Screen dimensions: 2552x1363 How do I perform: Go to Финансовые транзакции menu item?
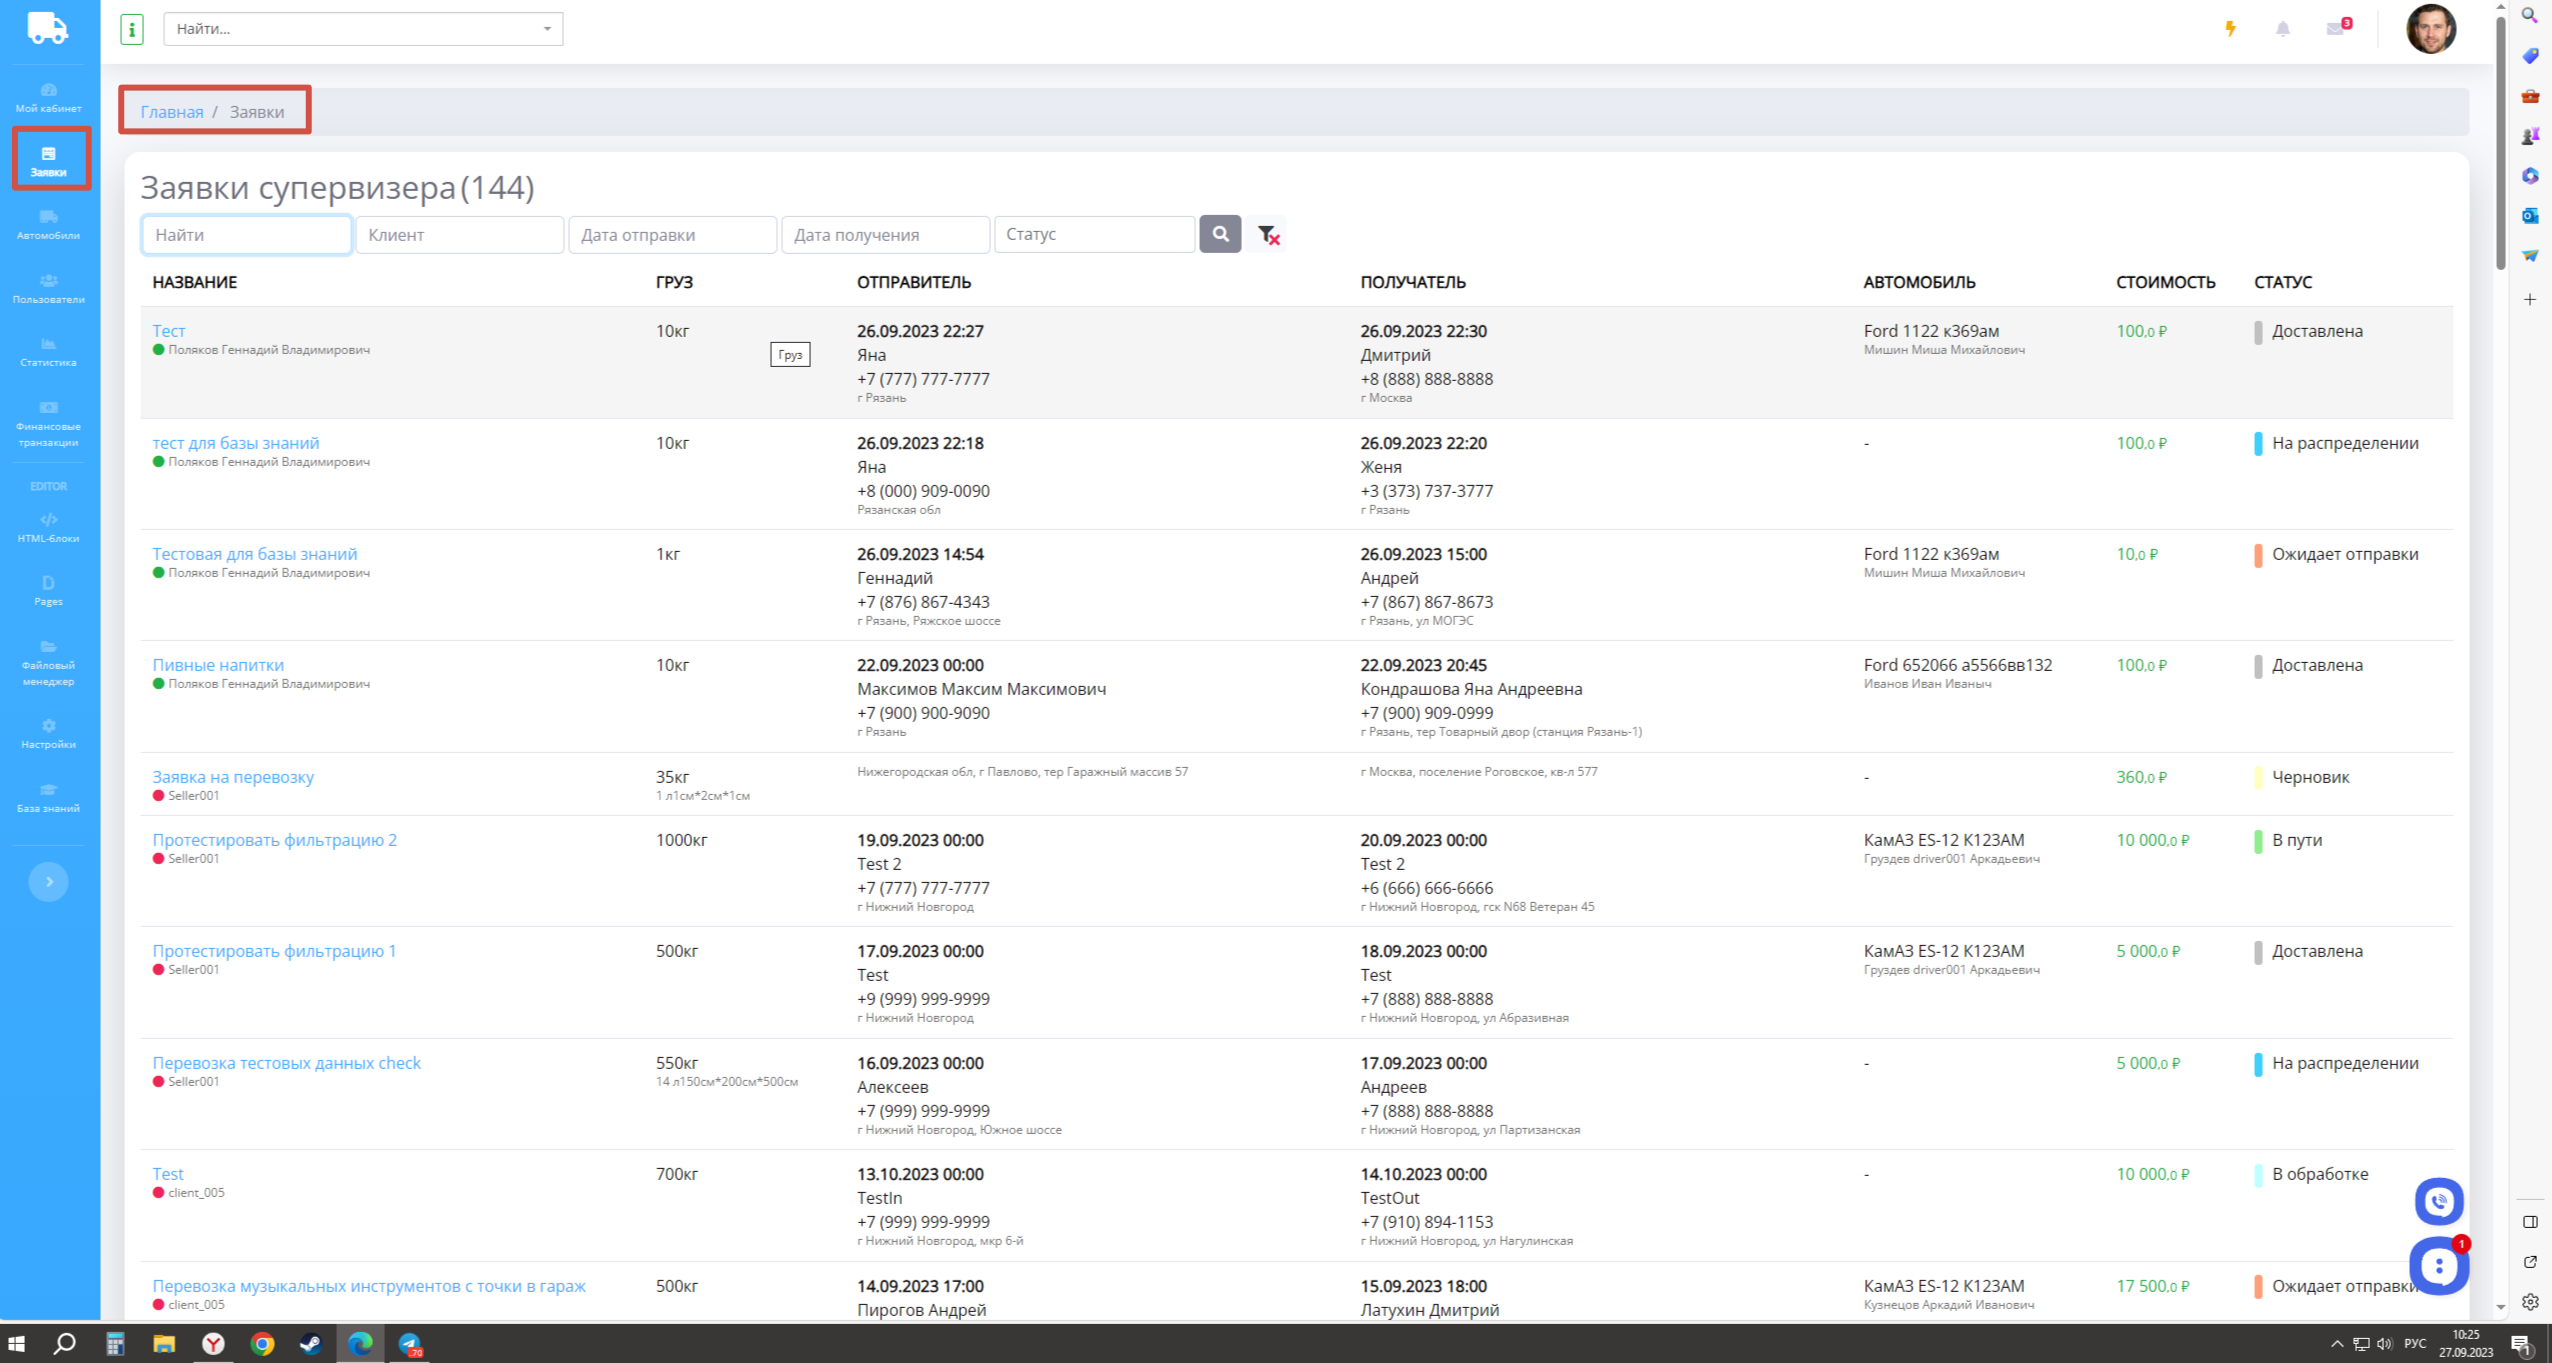(x=48, y=424)
